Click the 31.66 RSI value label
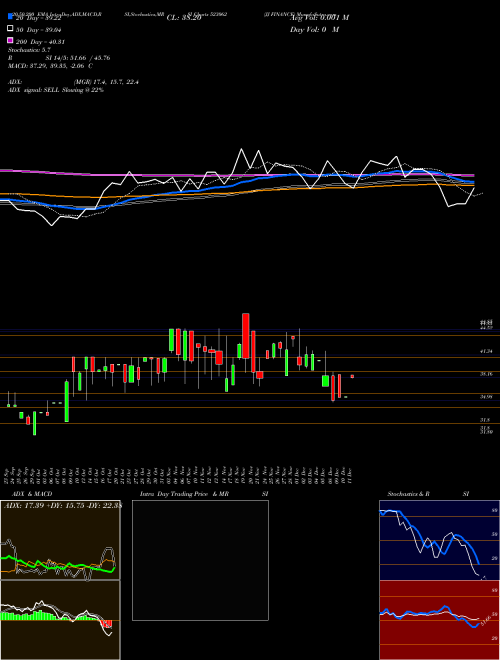The image size is (500, 660). click(x=485, y=620)
